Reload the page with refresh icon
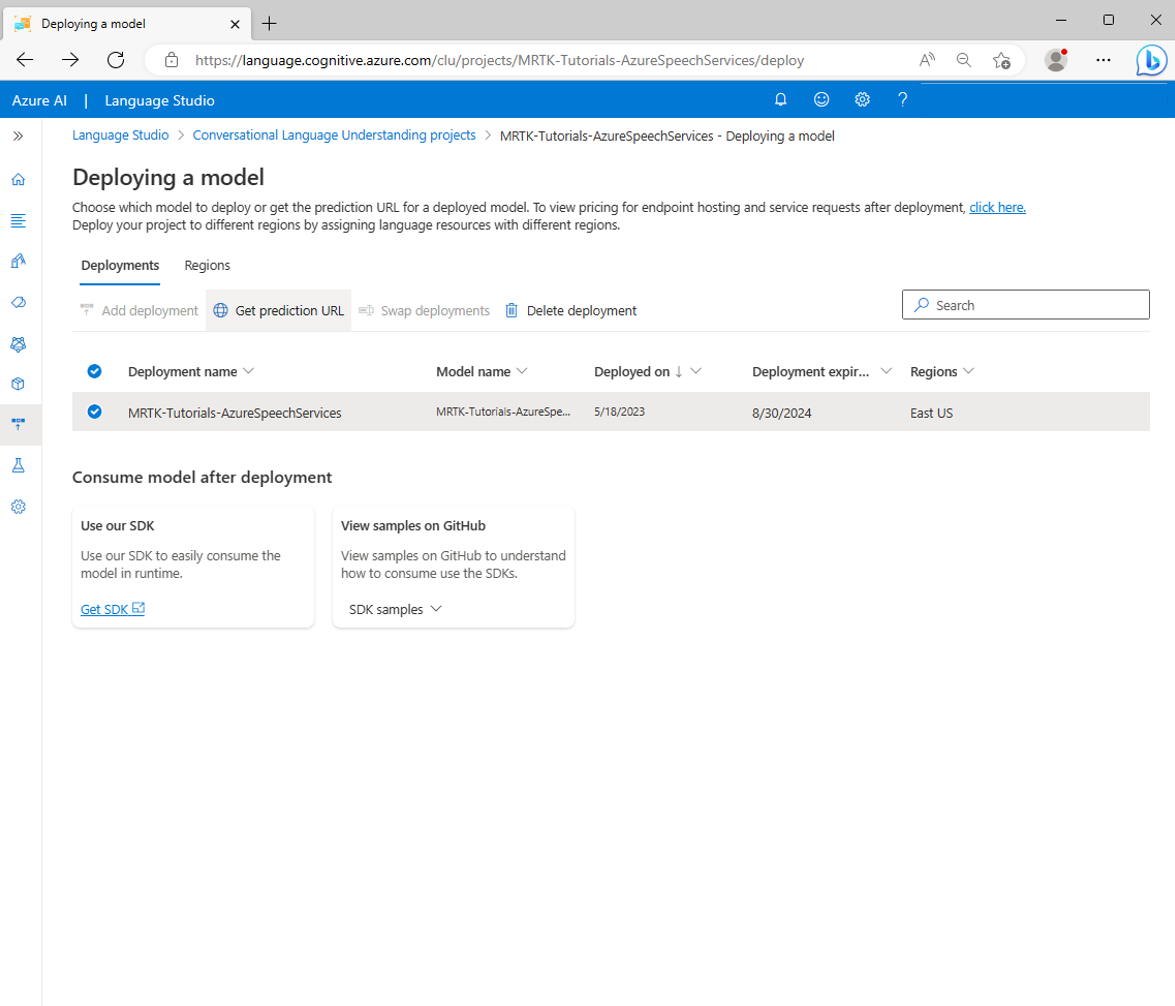Viewport: 1175px width, 1006px height. pyautogui.click(x=115, y=60)
